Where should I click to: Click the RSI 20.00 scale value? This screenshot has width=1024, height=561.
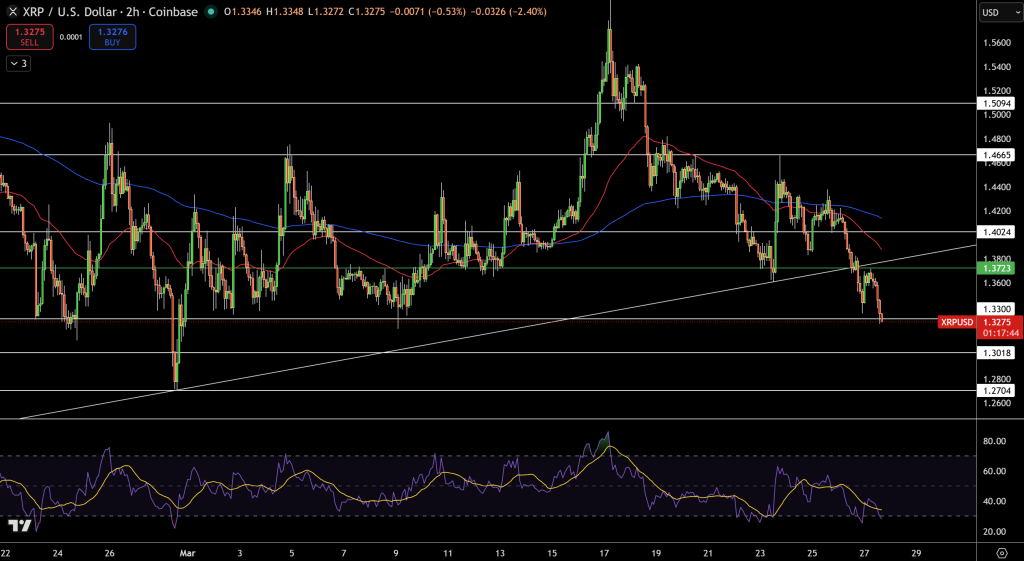pos(993,532)
